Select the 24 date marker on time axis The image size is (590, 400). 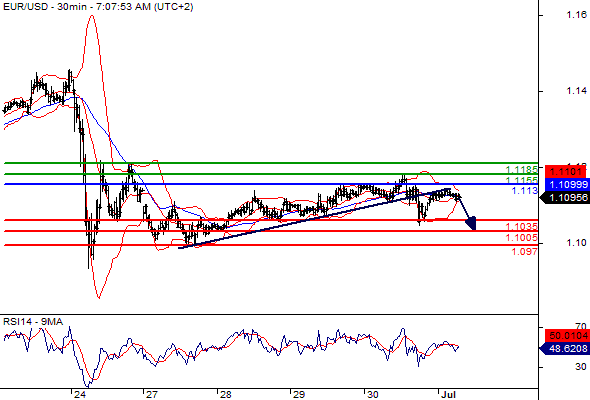click(80, 394)
